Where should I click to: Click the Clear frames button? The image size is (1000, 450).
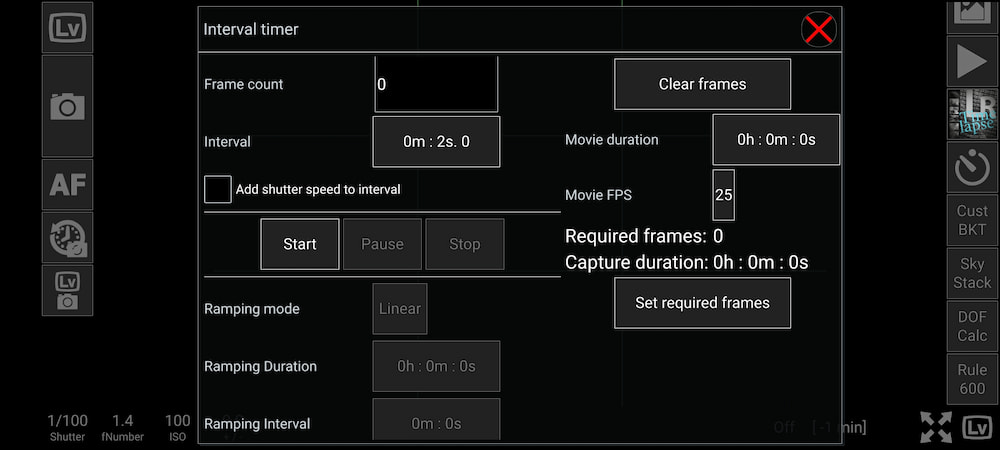pyautogui.click(x=702, y=84)
